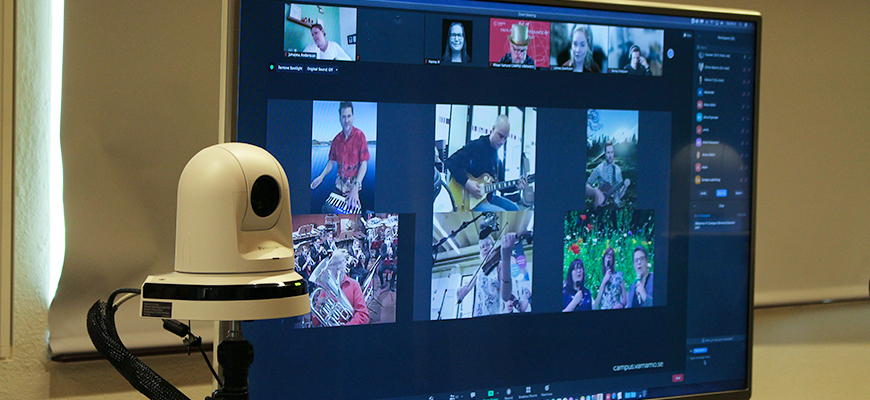The image size is (870, 400).
Task: Open the View options button
Action: (687, 35)
